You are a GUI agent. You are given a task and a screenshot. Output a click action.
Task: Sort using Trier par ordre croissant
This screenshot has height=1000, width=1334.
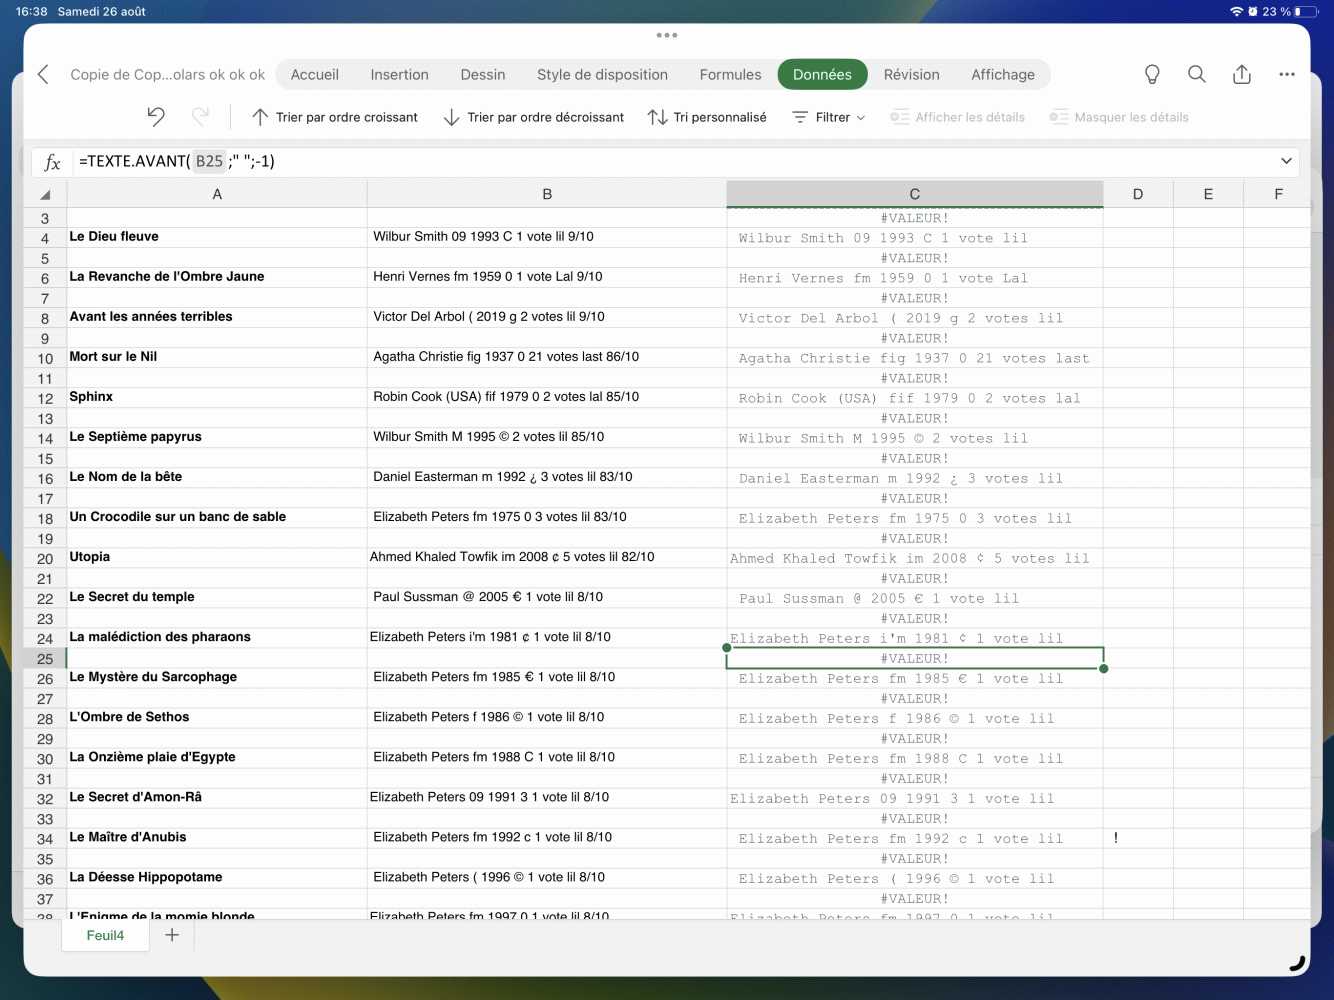[335, 117]
